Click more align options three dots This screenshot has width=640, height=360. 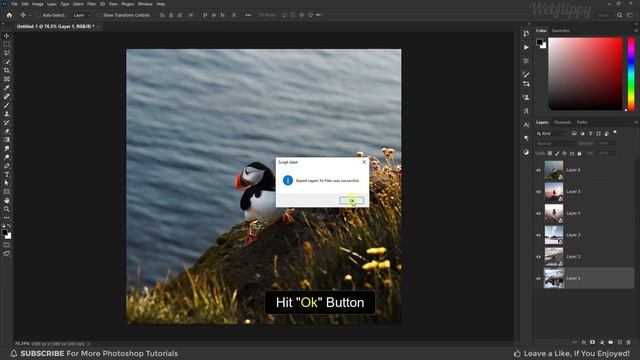tap(248, 15)
